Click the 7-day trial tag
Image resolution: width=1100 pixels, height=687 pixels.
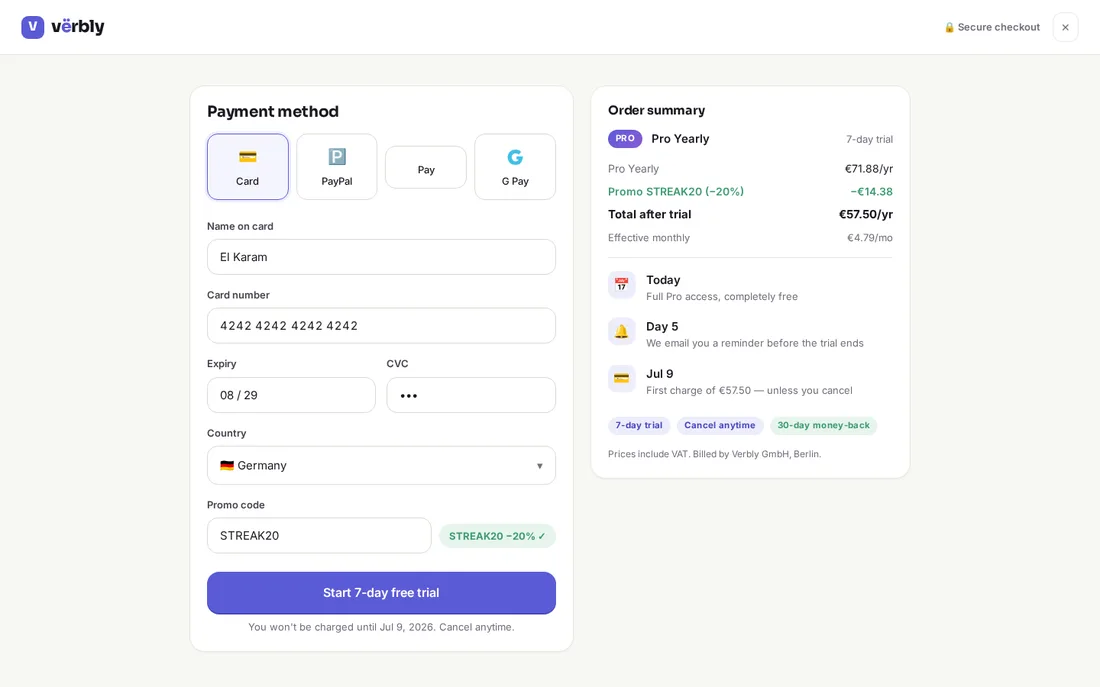point(639,425)
